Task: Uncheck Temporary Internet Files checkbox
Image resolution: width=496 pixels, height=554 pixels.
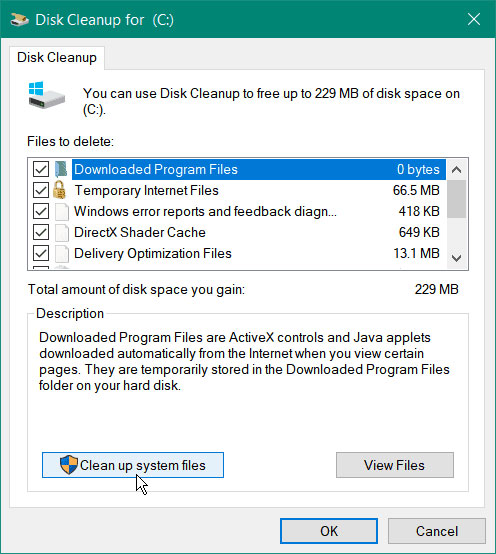Action: point(41,190)
